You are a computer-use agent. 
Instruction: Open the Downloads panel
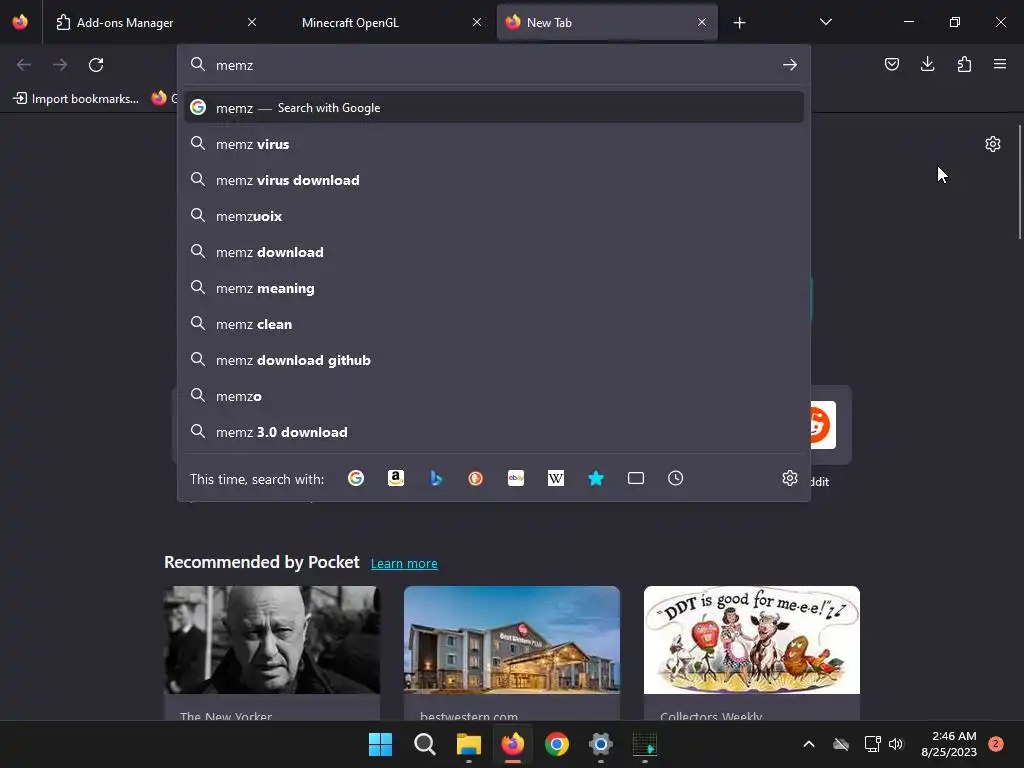(x=927, y=64)
